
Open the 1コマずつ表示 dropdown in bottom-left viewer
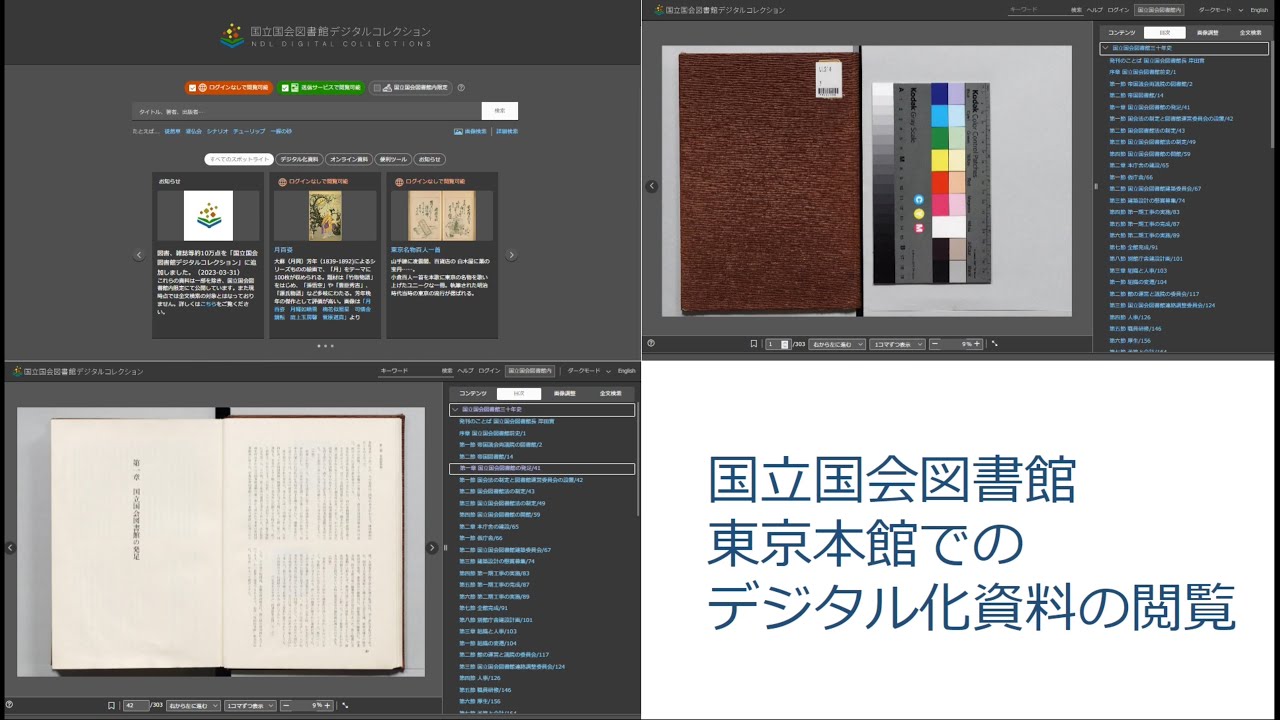click(x=250, y=705)
